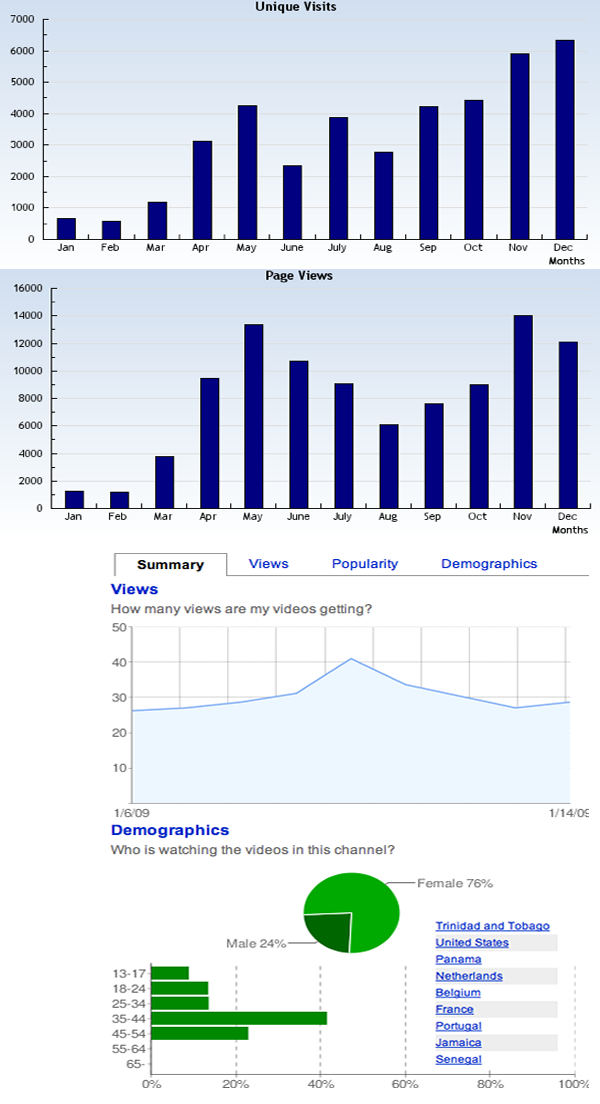Viewport: 600px width, 1104px height.
Task: Open the Belgium country link
Action: click(x=458, y=993)
